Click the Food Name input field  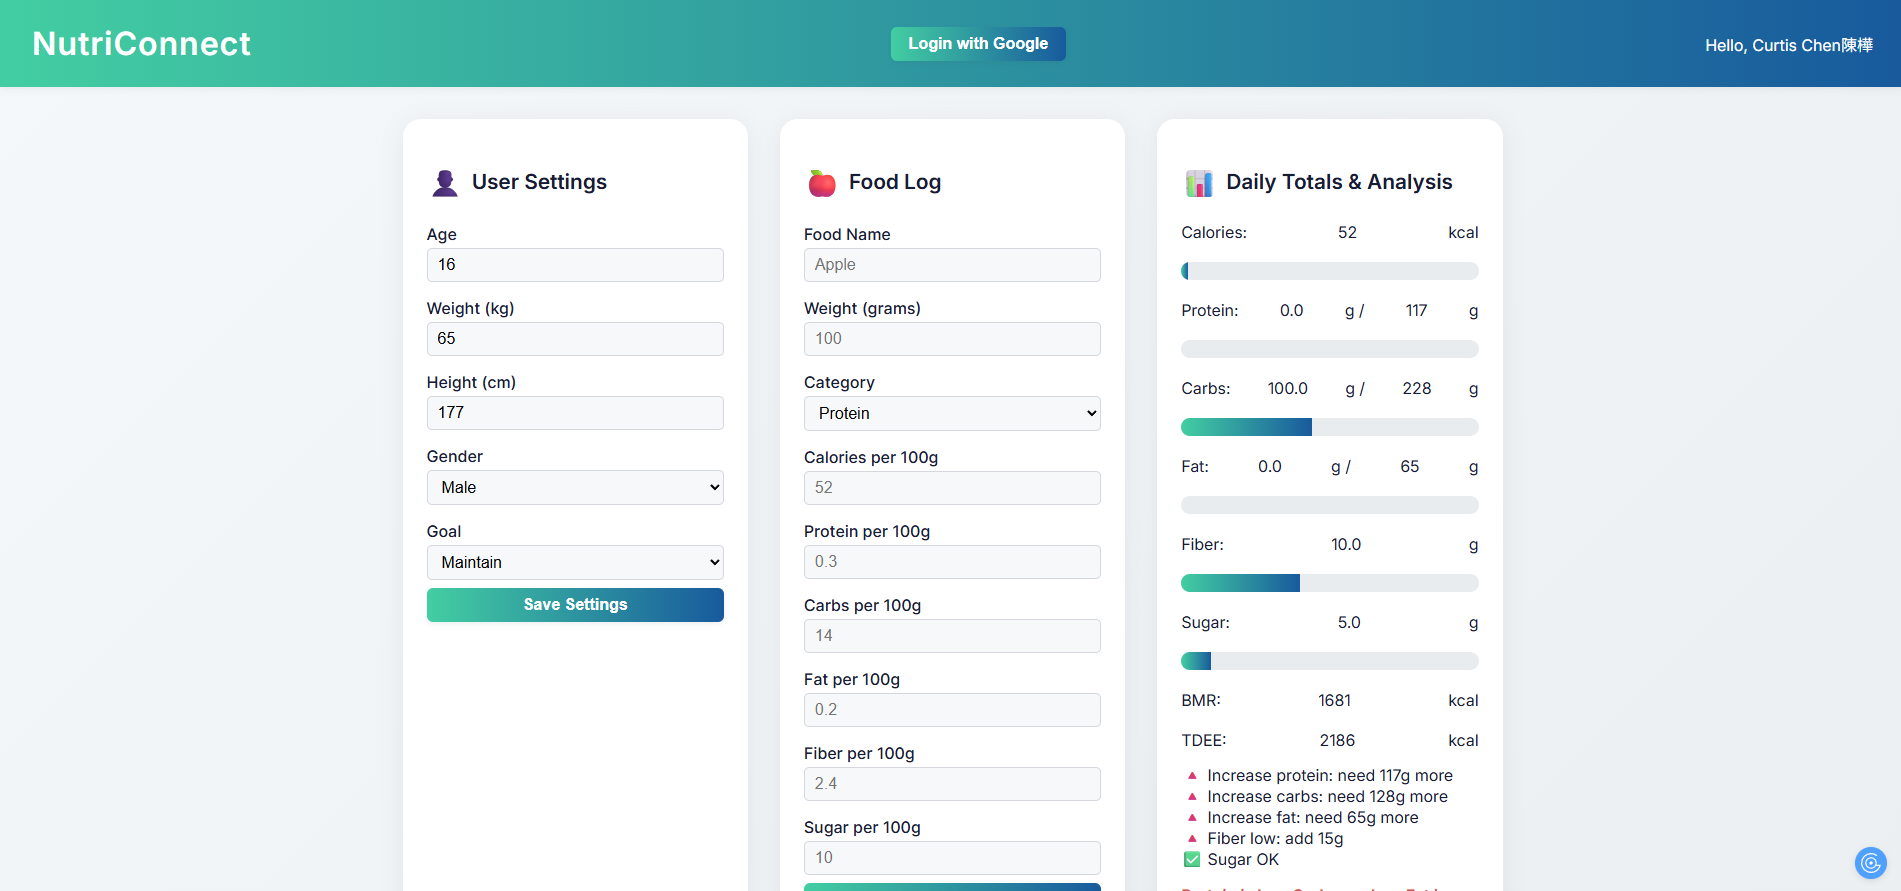(x=952, y=265)
